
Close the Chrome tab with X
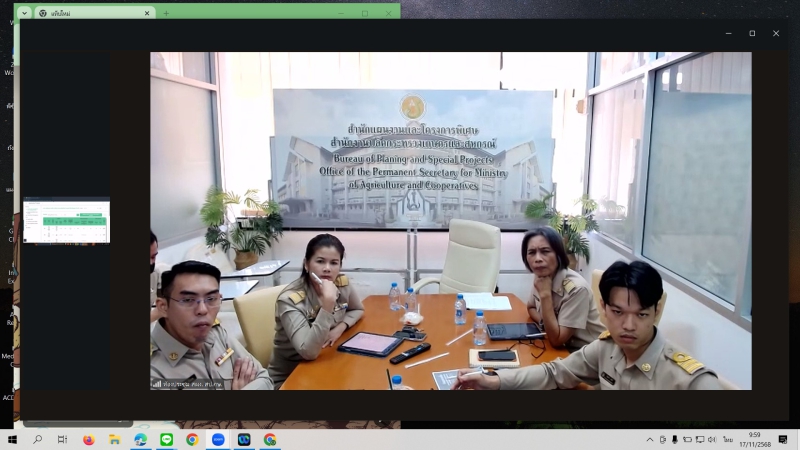point(147,13)
